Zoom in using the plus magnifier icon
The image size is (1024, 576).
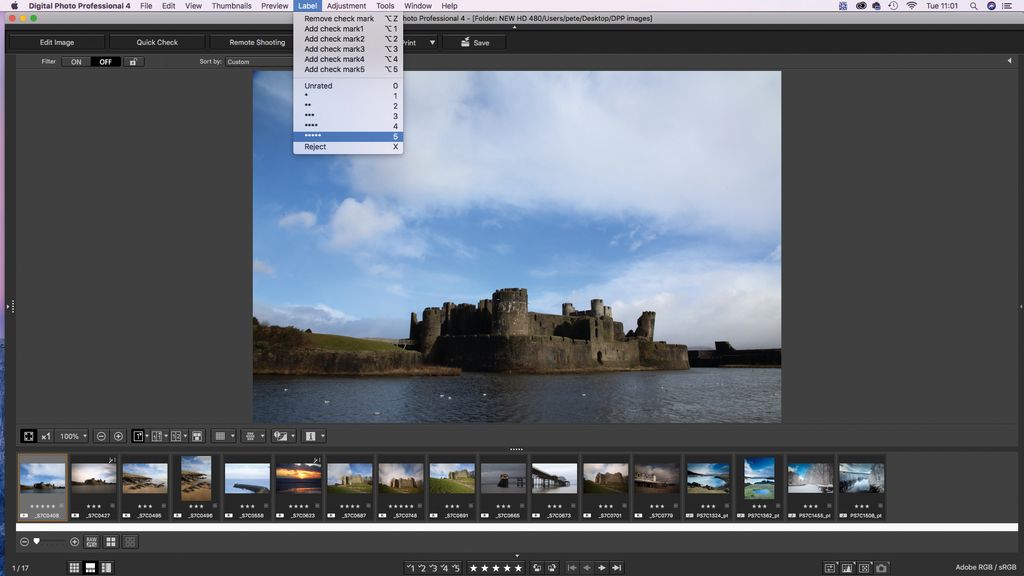point(118,436)
